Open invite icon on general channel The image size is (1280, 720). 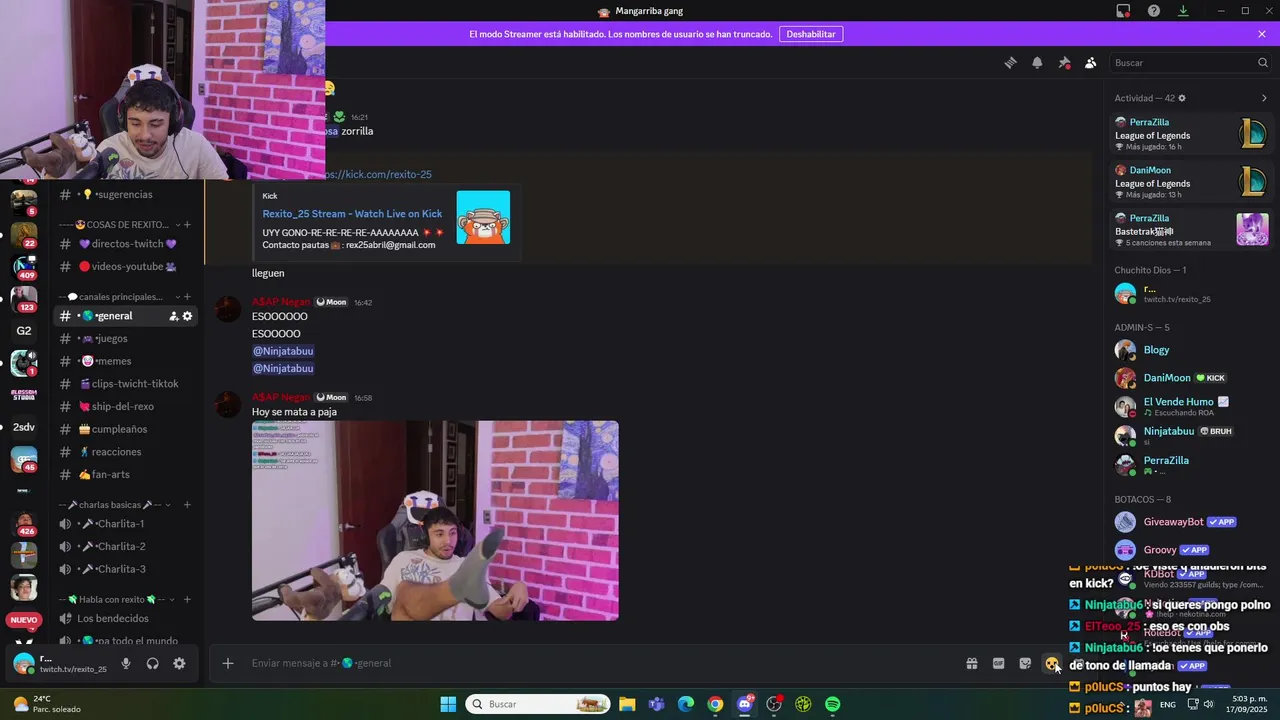pos(173,316)
